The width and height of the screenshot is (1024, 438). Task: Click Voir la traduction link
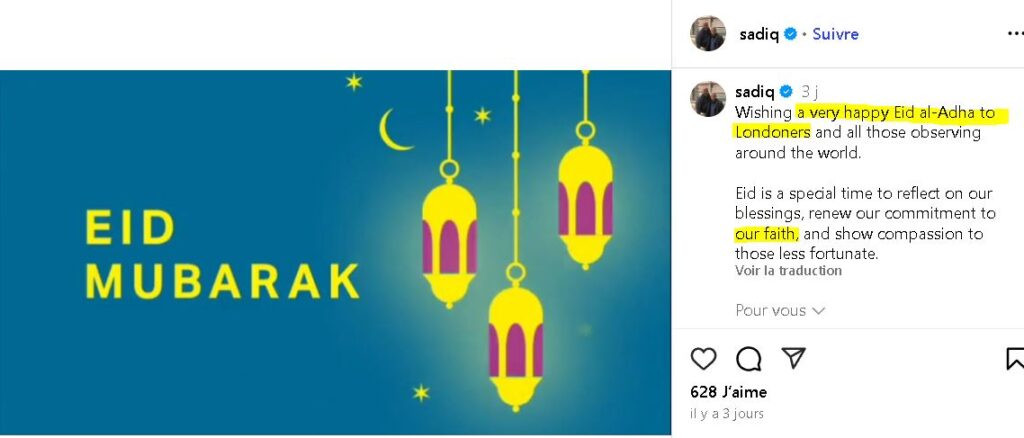point(788,270)
